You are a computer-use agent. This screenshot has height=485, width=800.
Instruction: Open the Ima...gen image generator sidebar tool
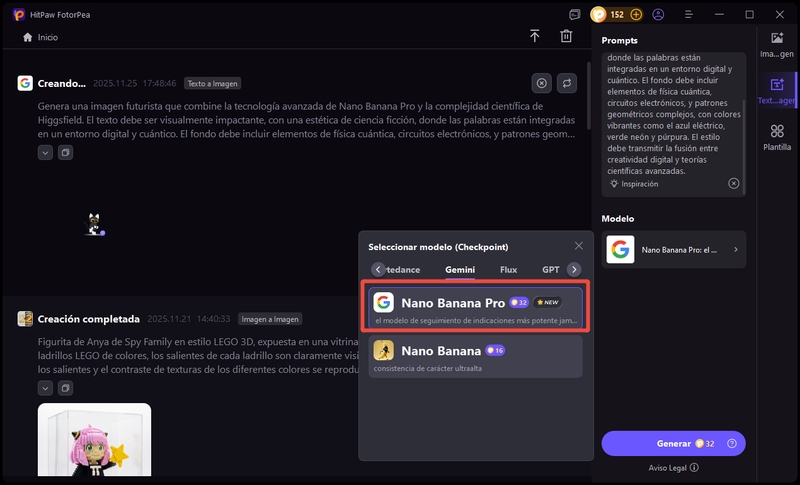tap(777, 44)
